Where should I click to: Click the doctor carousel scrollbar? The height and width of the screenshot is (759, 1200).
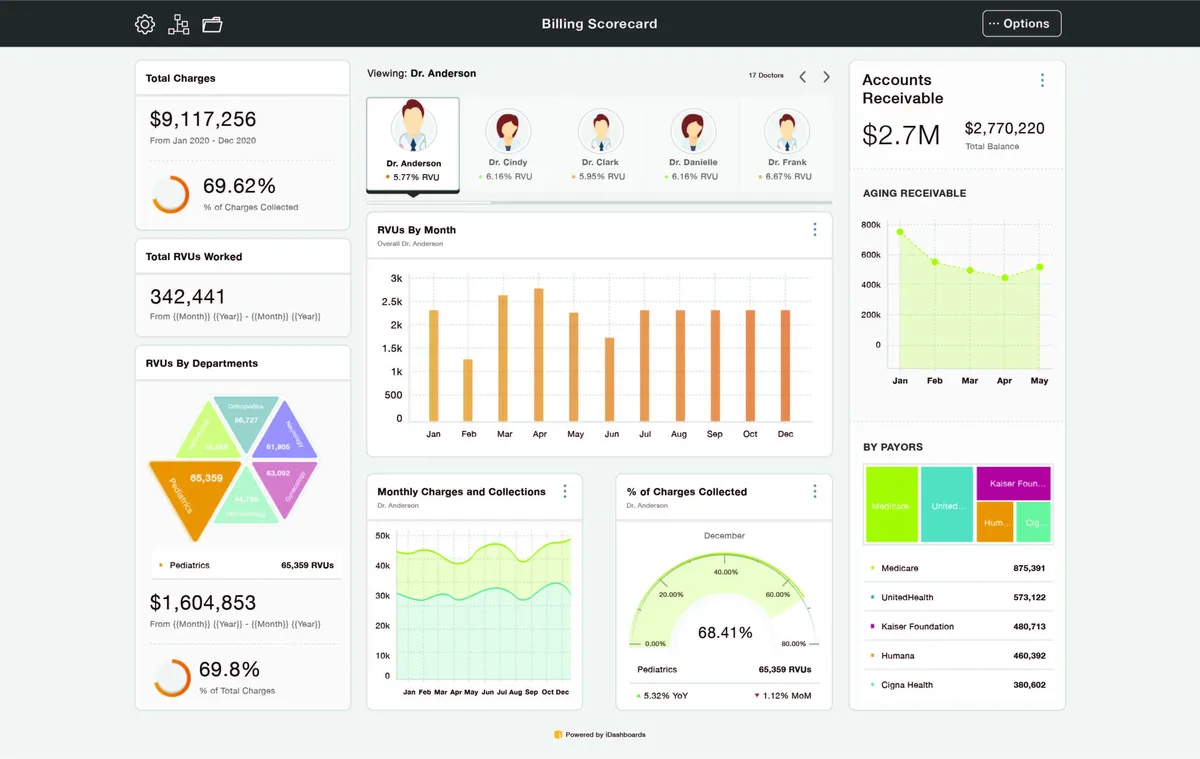click(x=599, y=203)
